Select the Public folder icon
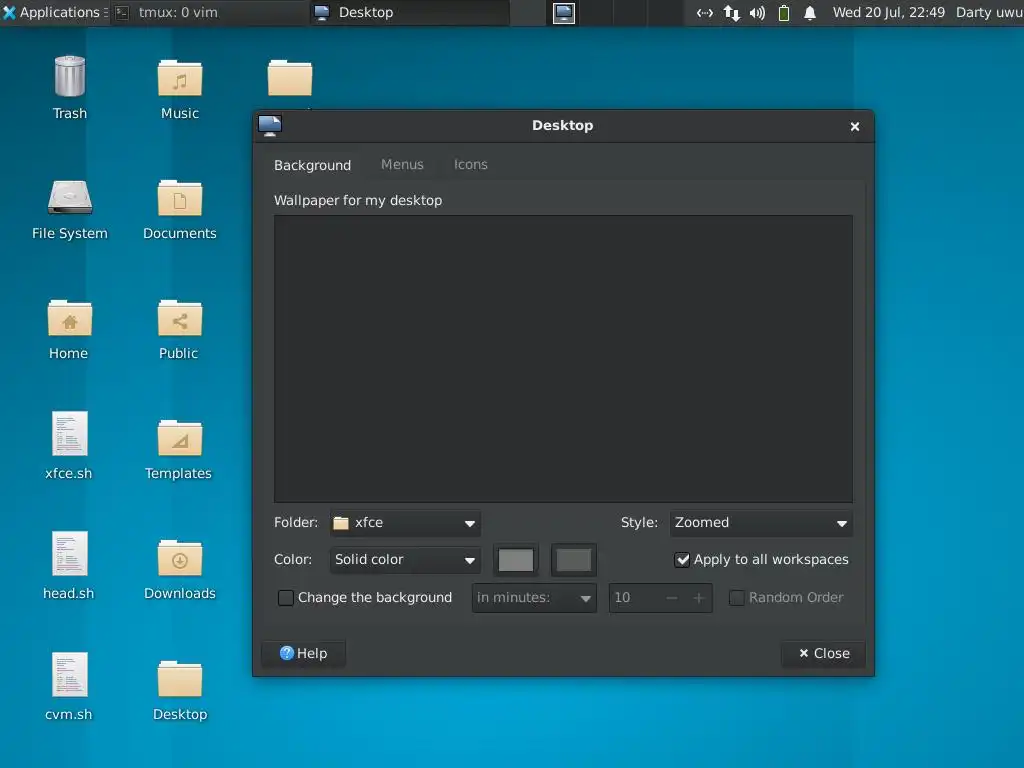The width and height of the screenshot is (1024, 768). pos(180,318)
